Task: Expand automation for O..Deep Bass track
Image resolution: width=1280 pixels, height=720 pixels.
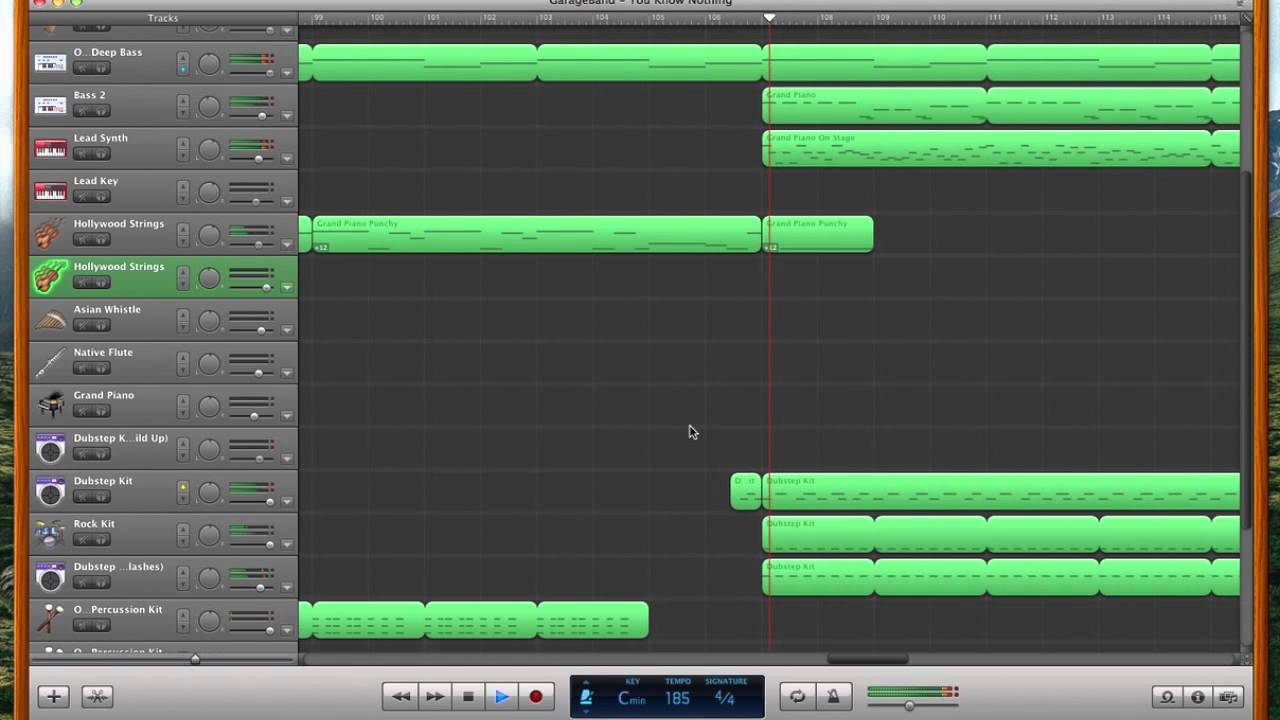Action: [287, 73]
